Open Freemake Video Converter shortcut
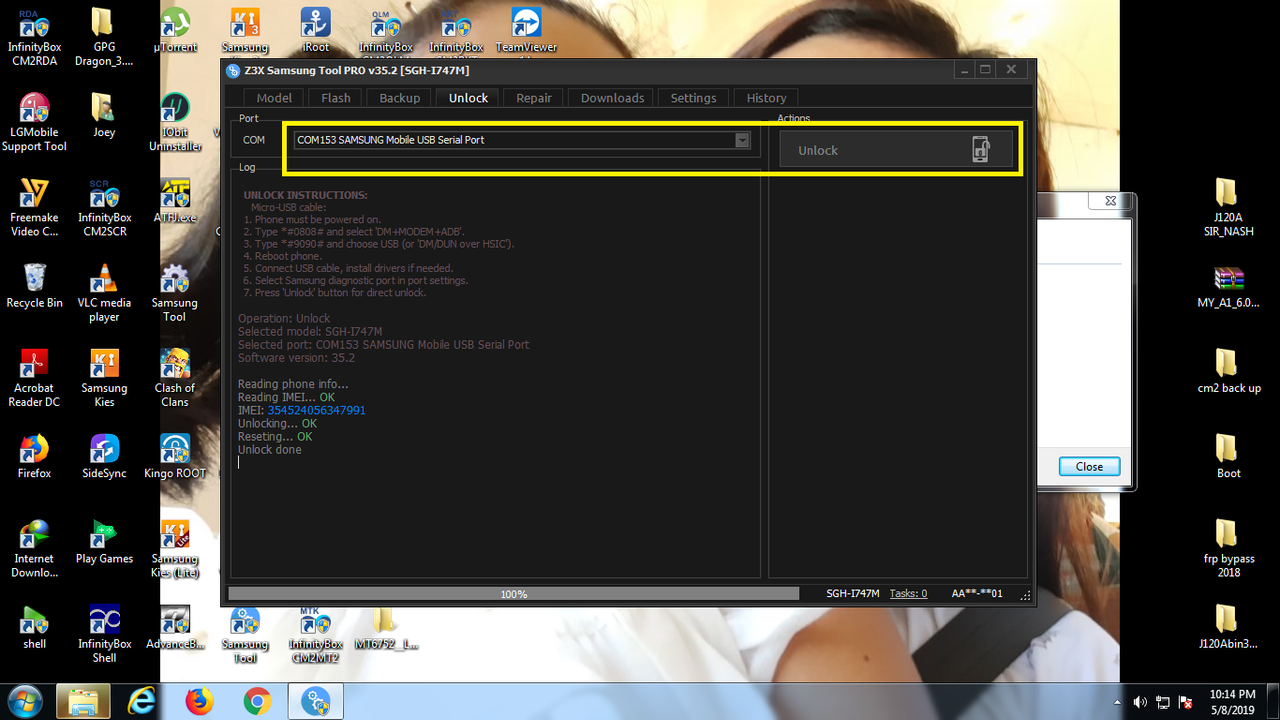Image resolution: width=1280 pixels, height=720 pixels. (x=34, y=208)
